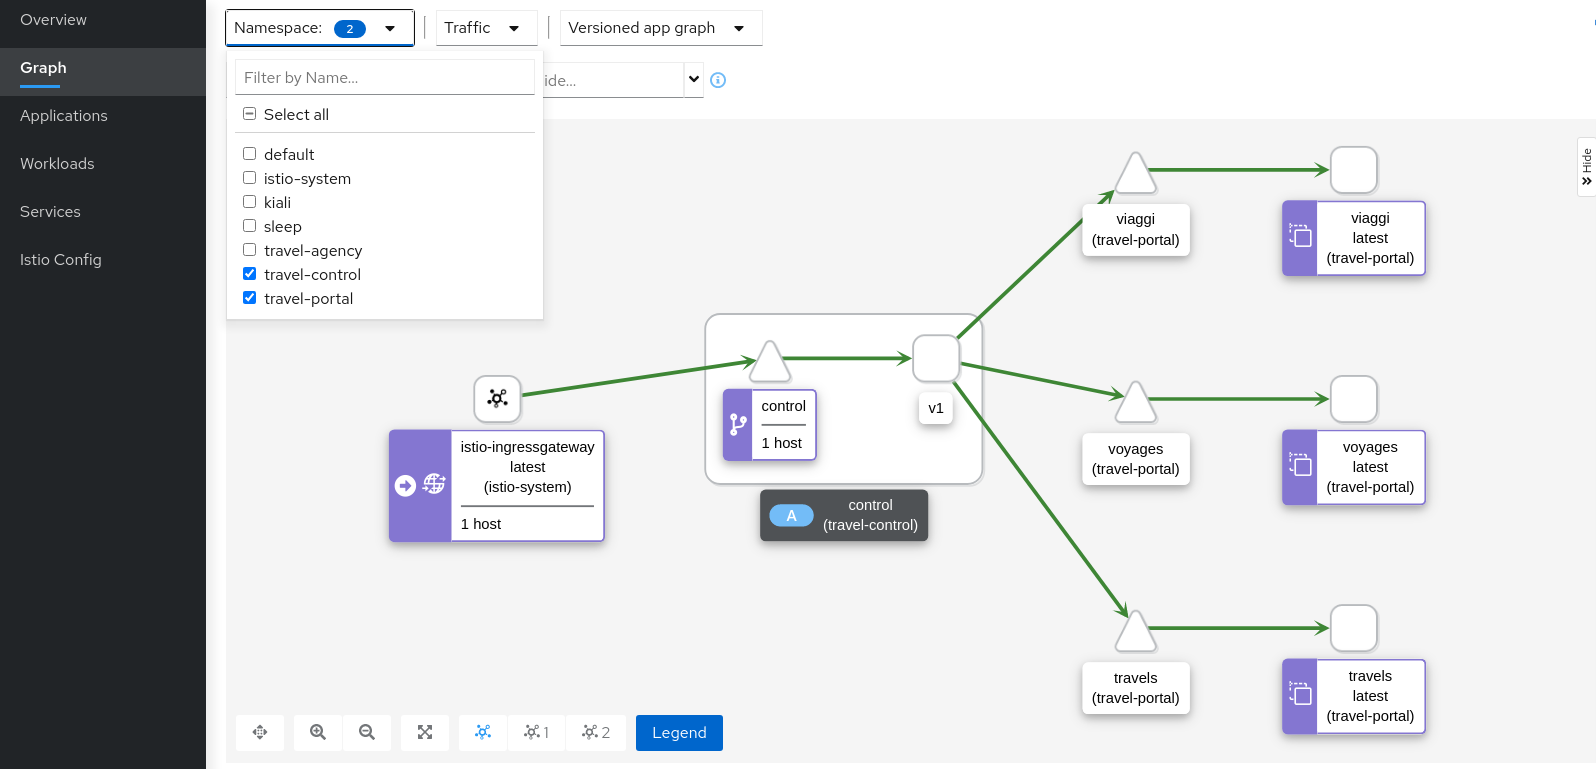Click the istio-ingressgateway graph node icon
This screenshot has height=769, width=1596.
click(x=497, y=398)
